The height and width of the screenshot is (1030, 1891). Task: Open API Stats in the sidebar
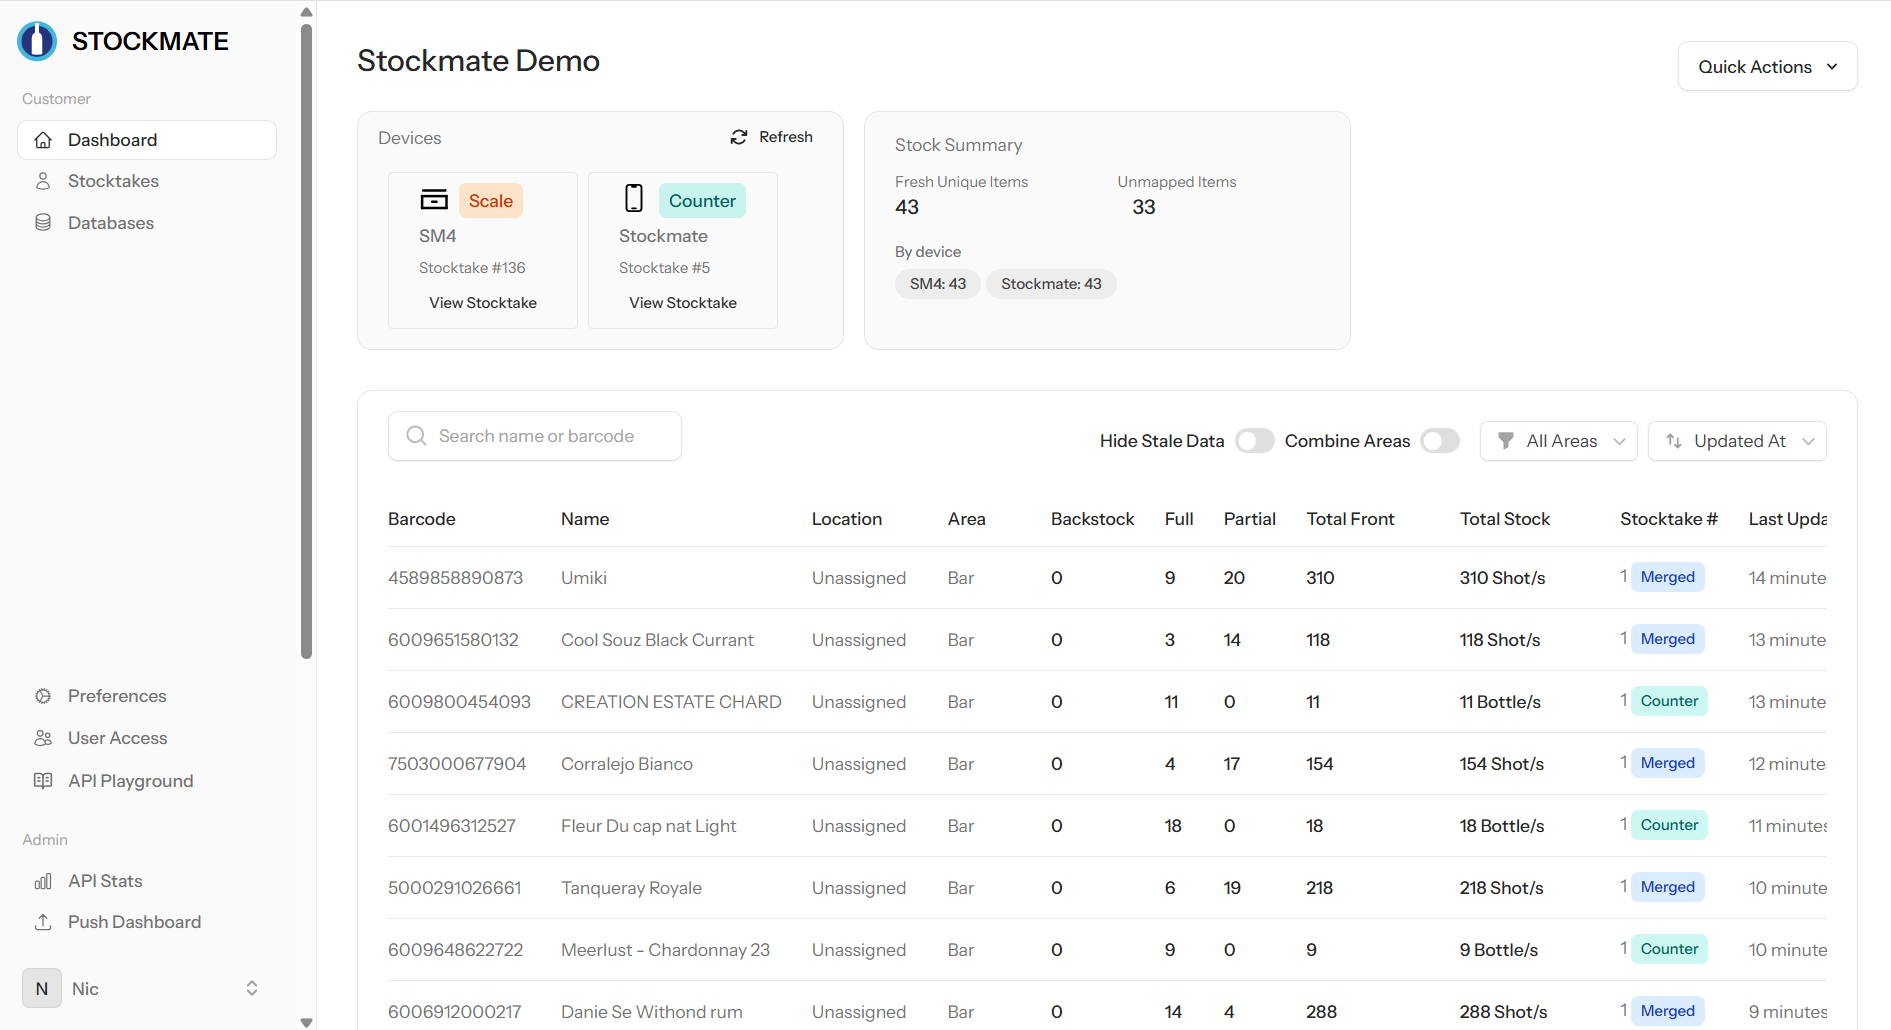point(147,881)
